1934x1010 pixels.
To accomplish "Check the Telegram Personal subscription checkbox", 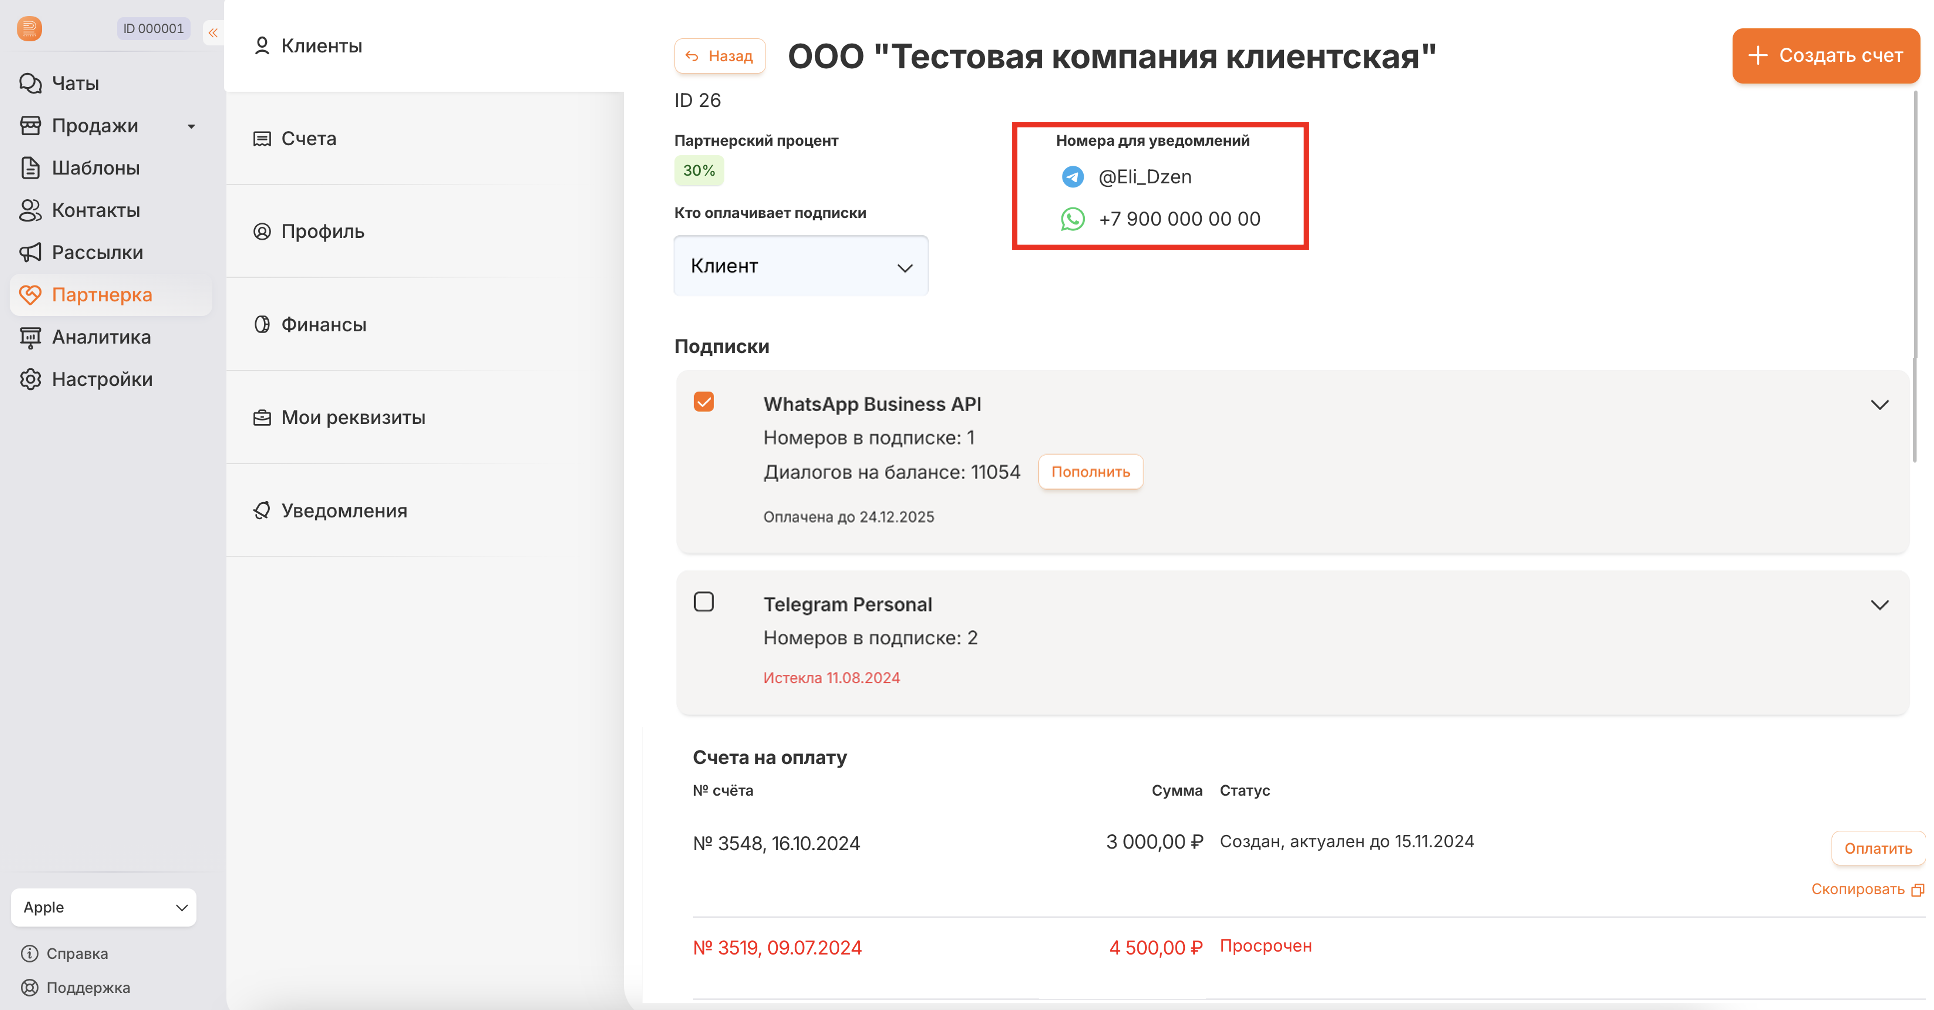I will tap(704, 602).
